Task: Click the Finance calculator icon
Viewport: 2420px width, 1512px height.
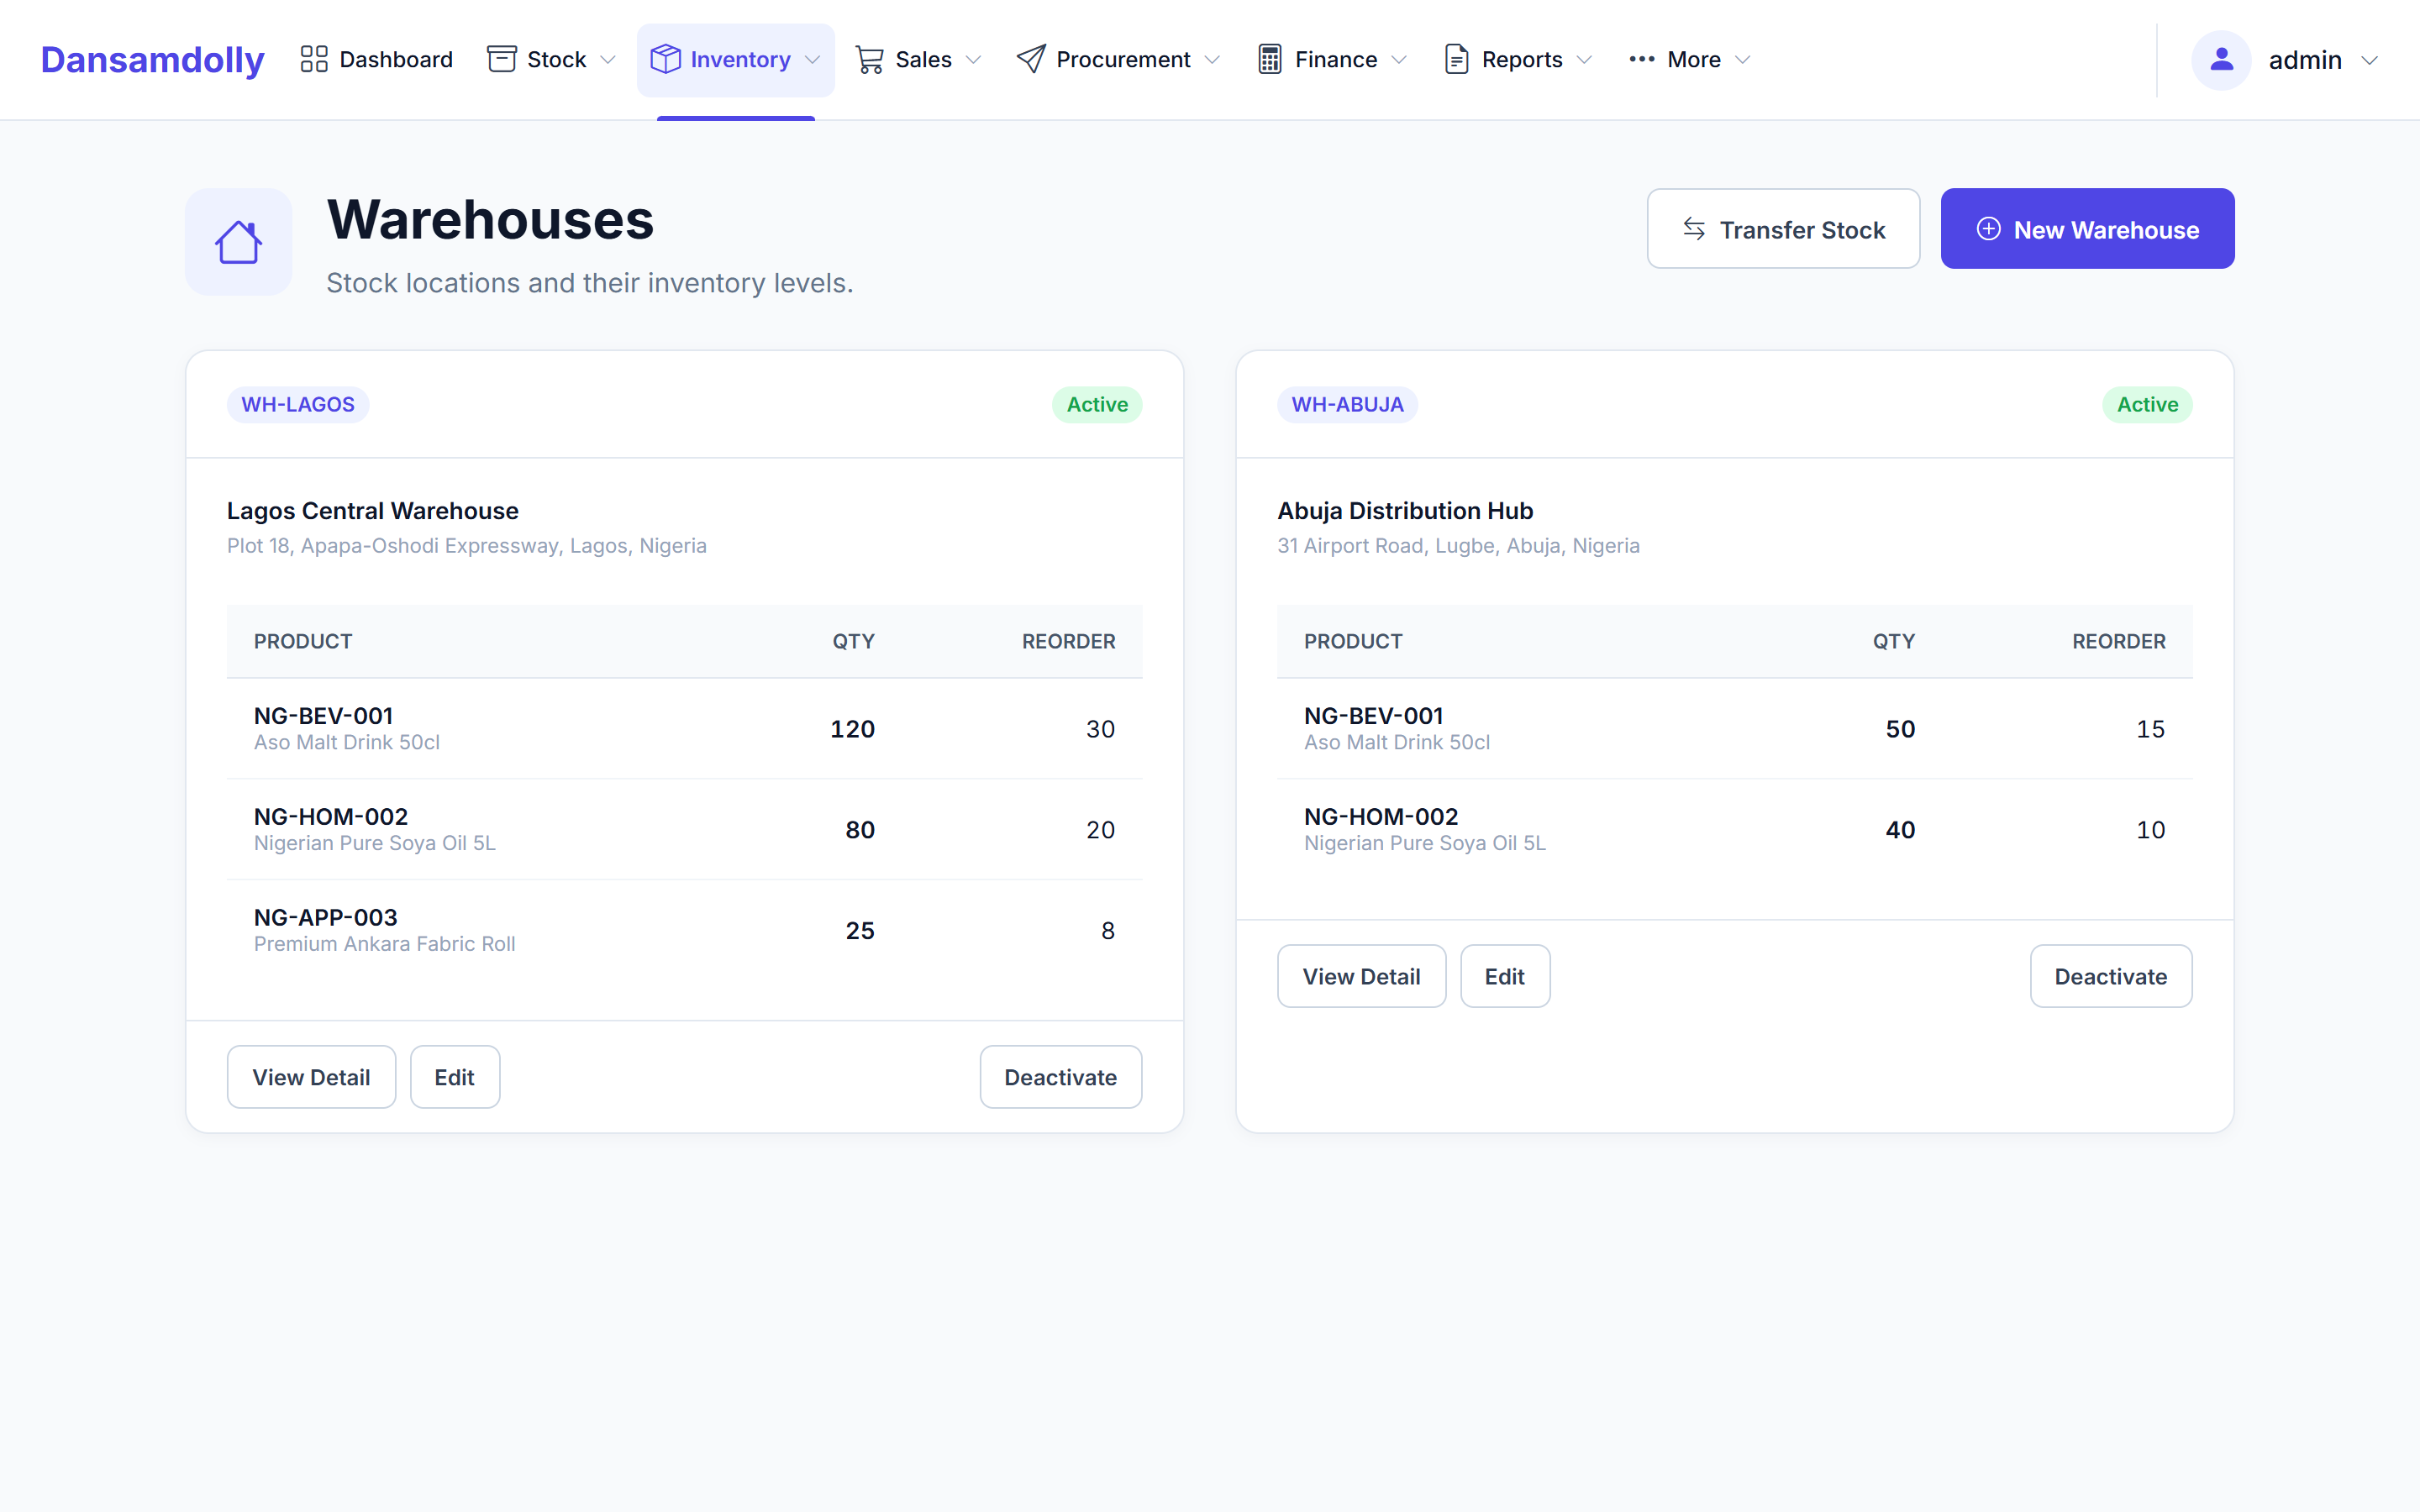Action: pyautogui.click(x=1270, y=59)
